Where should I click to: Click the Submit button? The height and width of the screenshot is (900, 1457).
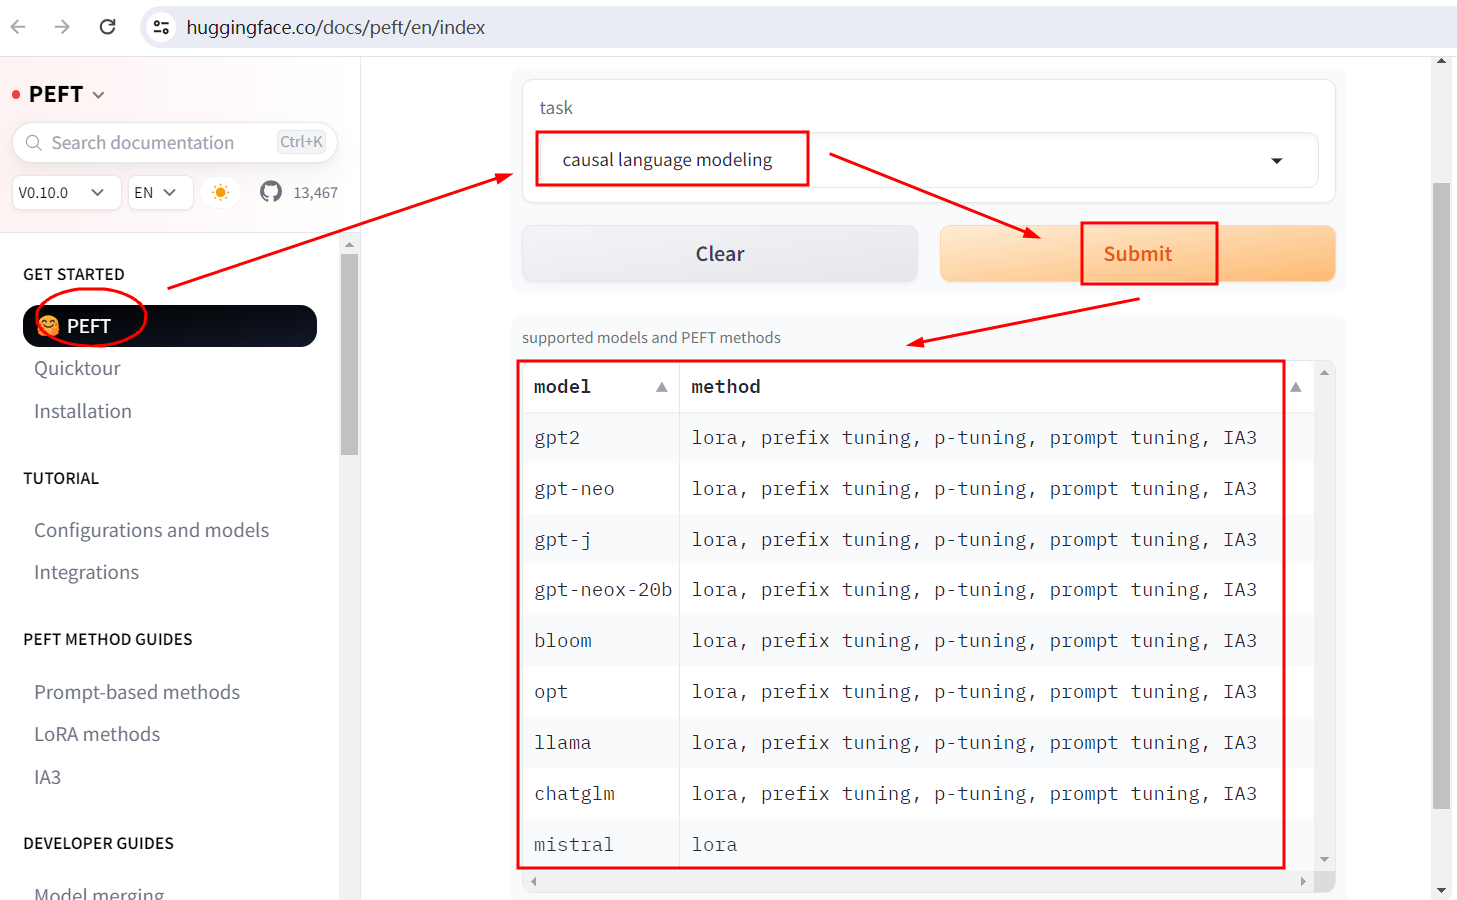click(1137, 254)
